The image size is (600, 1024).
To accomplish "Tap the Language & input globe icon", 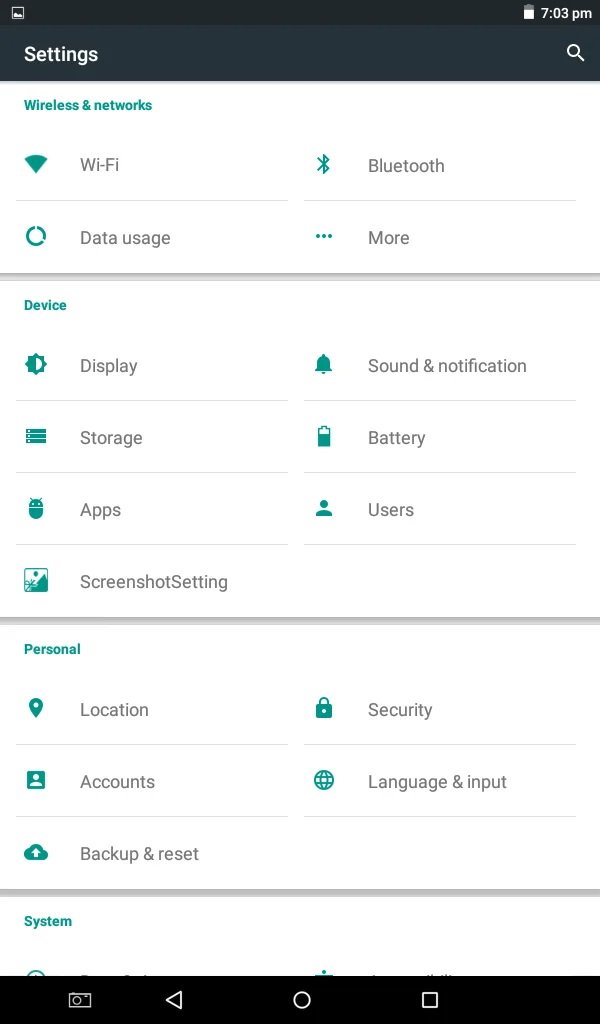I will point(324,780).
